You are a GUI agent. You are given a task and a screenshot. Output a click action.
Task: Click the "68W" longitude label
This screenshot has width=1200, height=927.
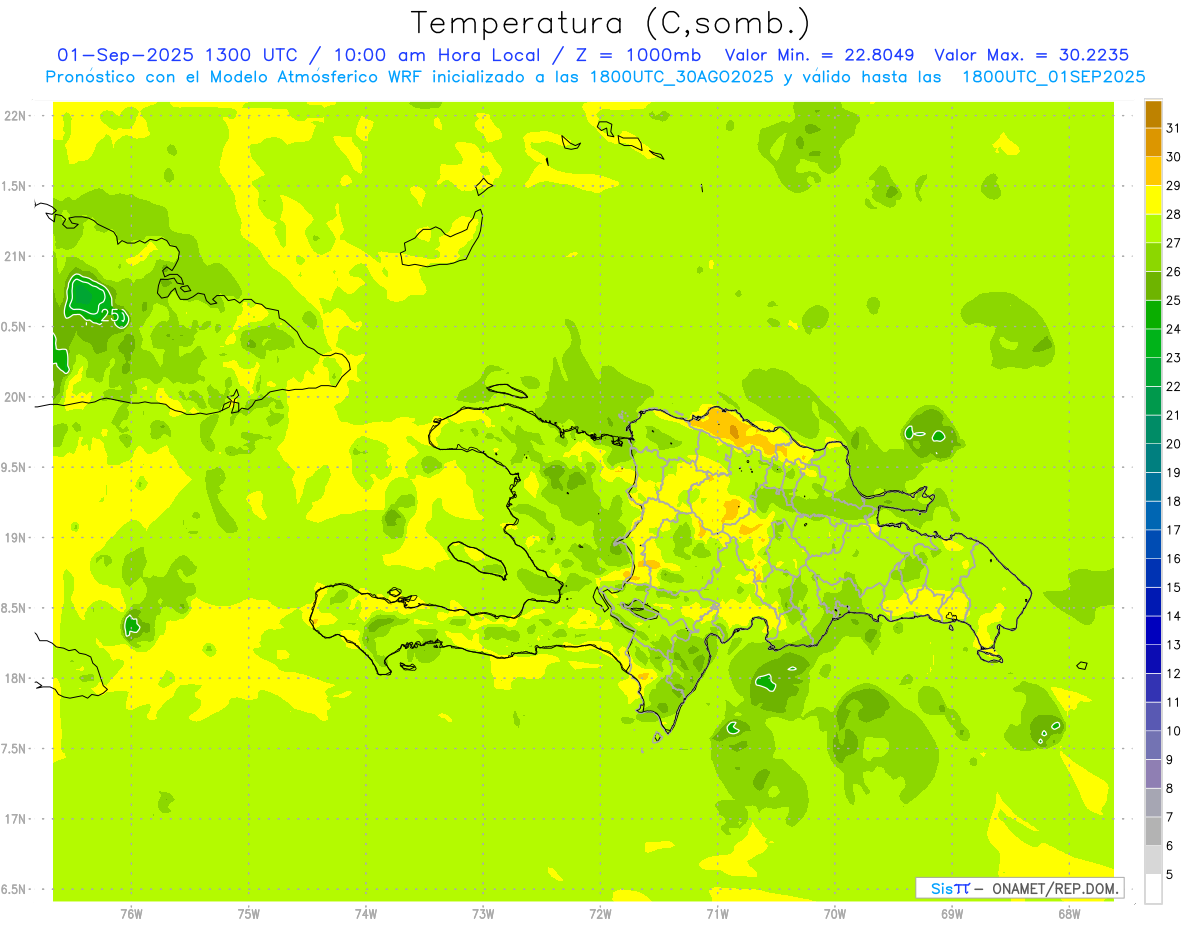tap(1069, 914)
